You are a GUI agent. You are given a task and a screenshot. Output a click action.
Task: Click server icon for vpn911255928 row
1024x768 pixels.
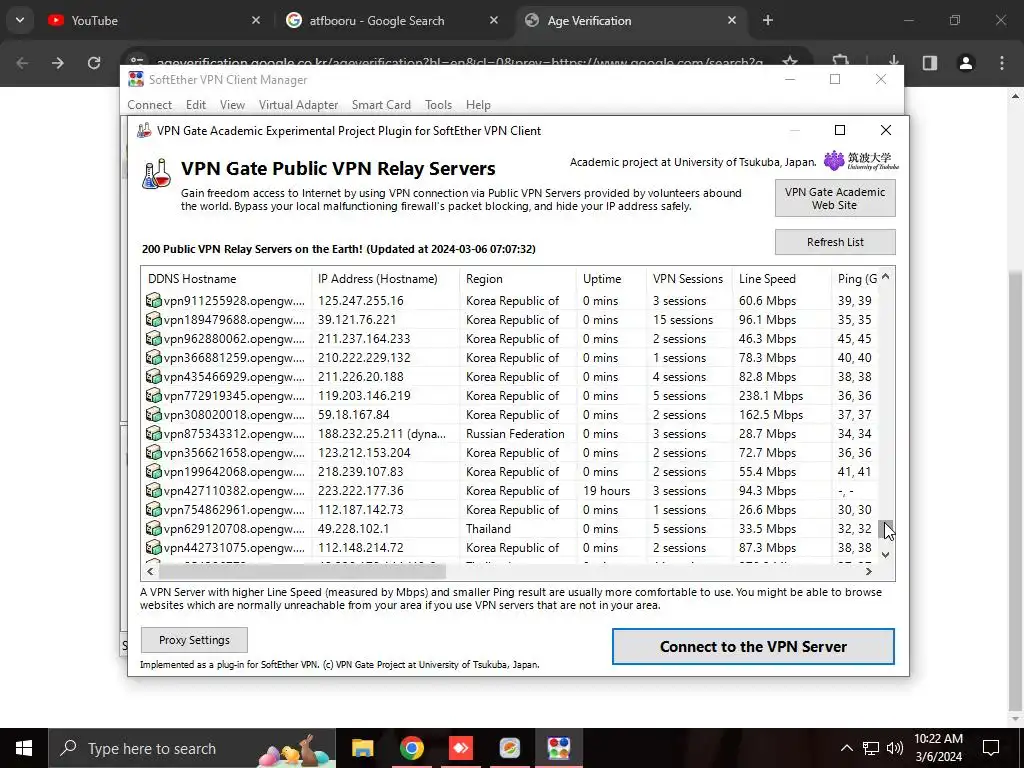coord(153,300)
